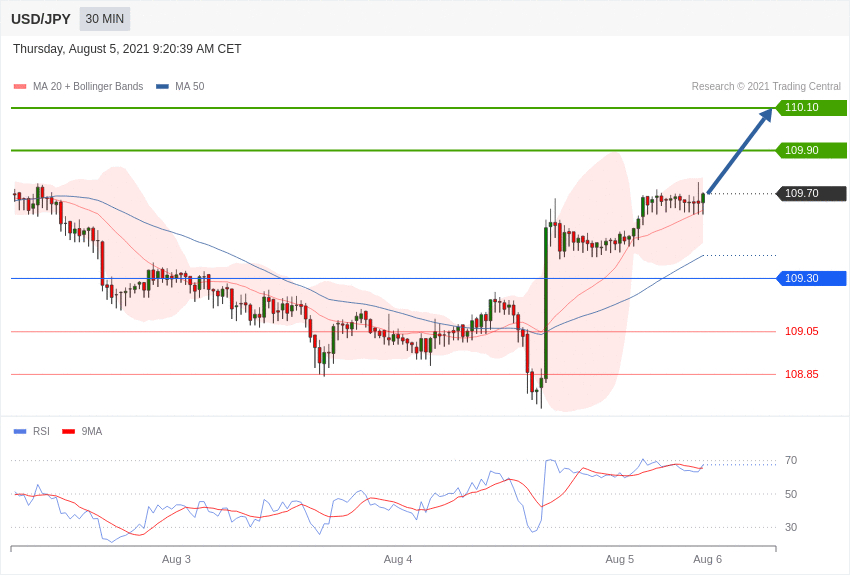This screenshot has height=576, width=850.
Task: Click the green 109.90 resistance price tag
Action: (811, 150)
